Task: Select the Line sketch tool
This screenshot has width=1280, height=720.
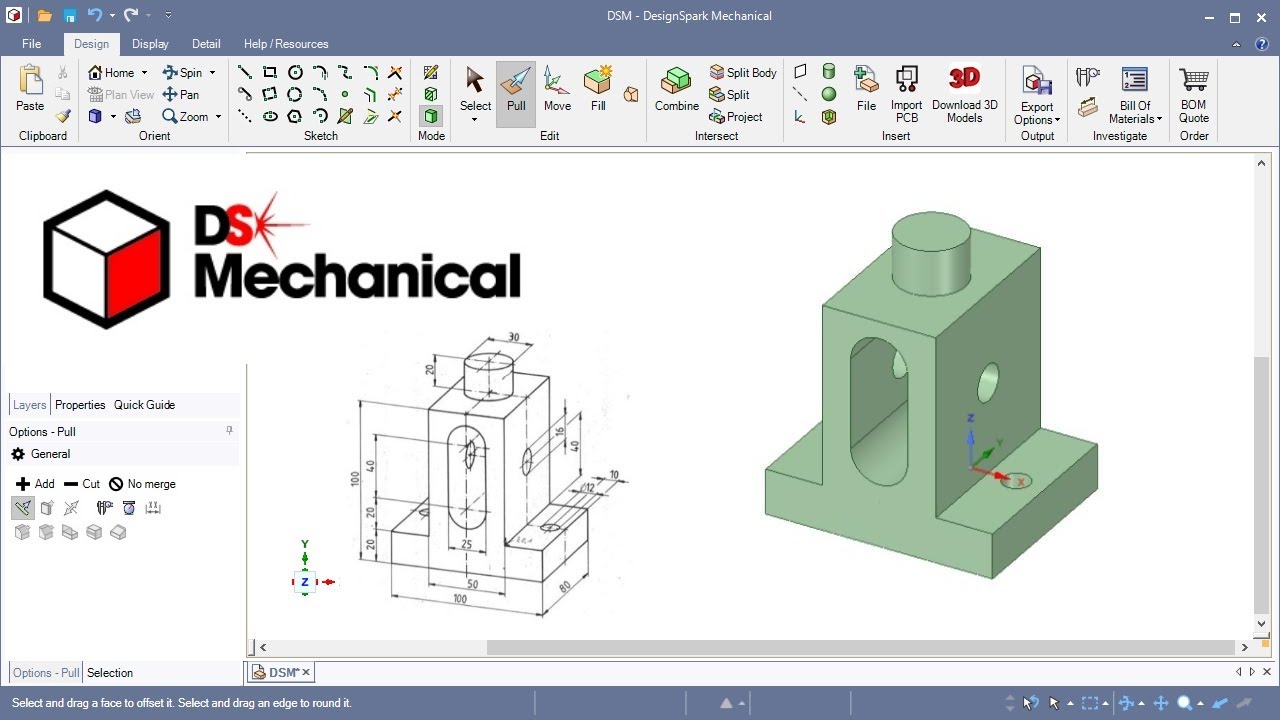Action: point(244,72)
